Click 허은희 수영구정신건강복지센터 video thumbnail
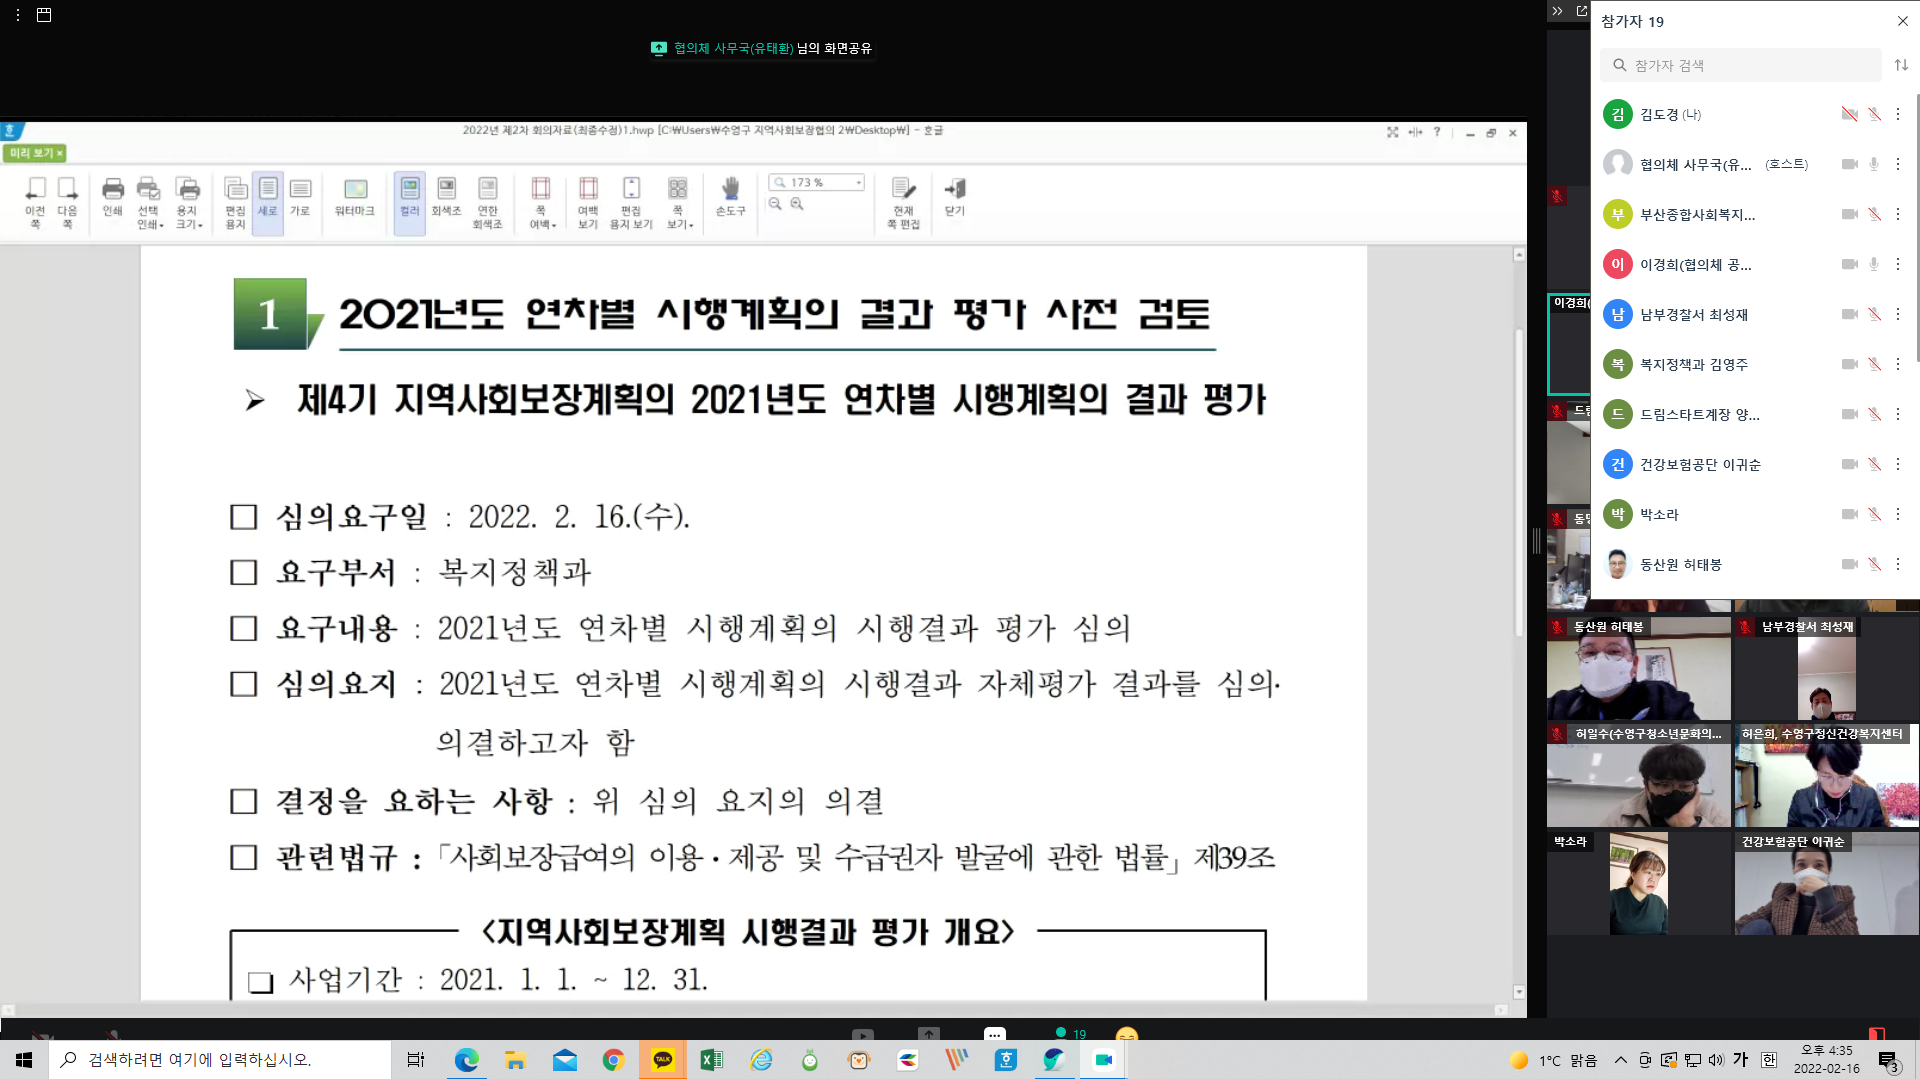The height and width of the screenshot is (1079, 1920). 1826,776
